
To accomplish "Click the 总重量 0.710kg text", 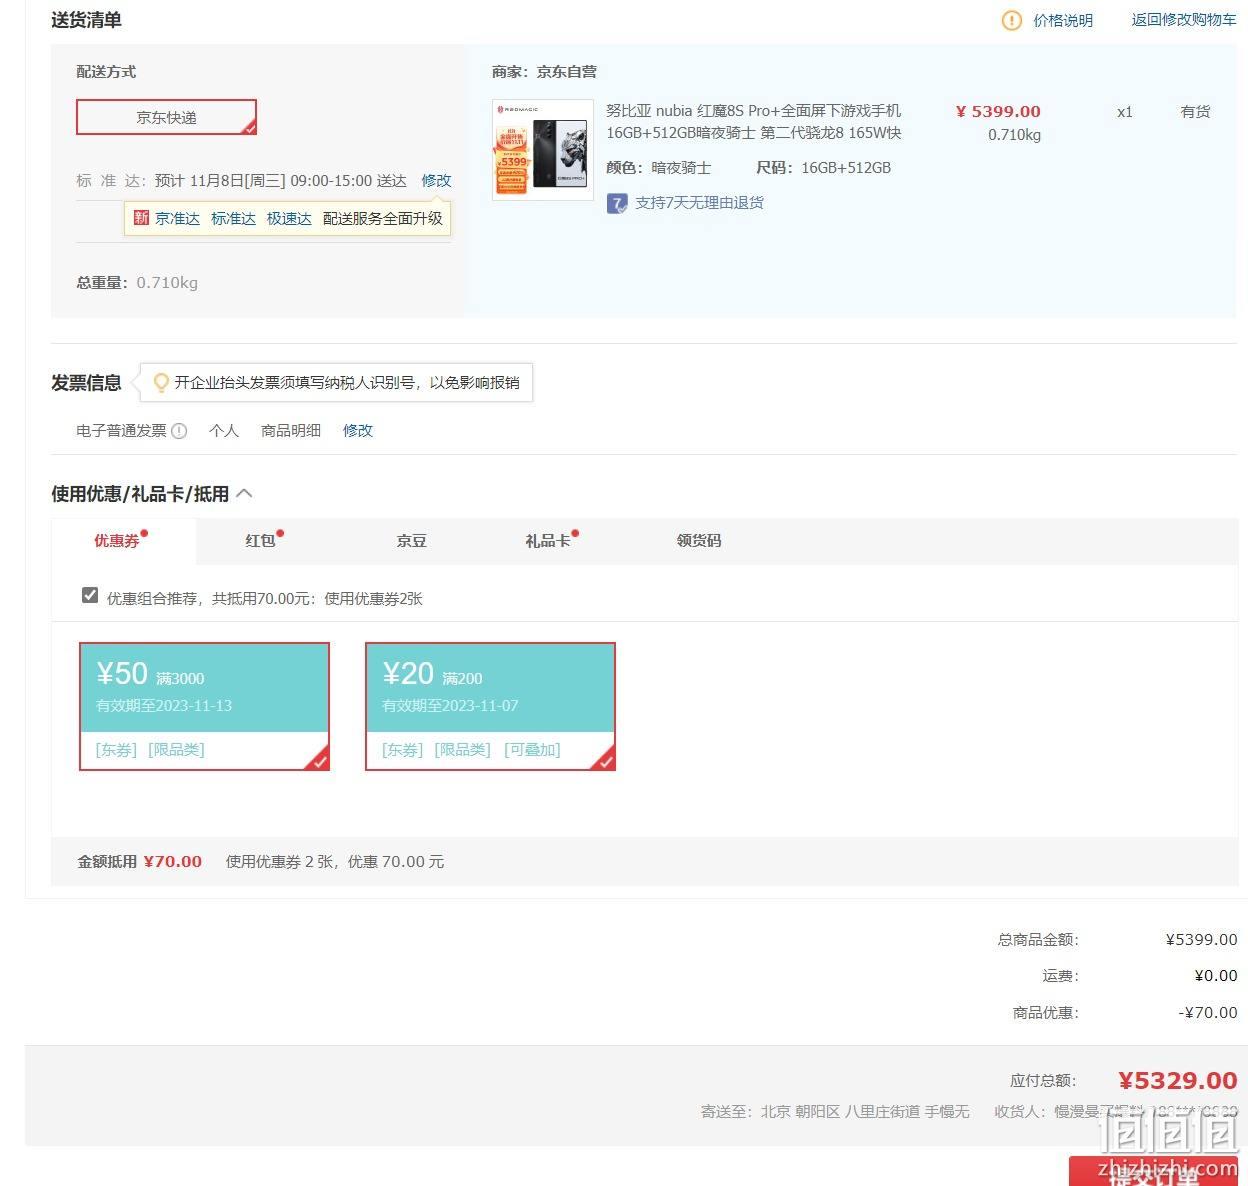I will click(137, 283).
